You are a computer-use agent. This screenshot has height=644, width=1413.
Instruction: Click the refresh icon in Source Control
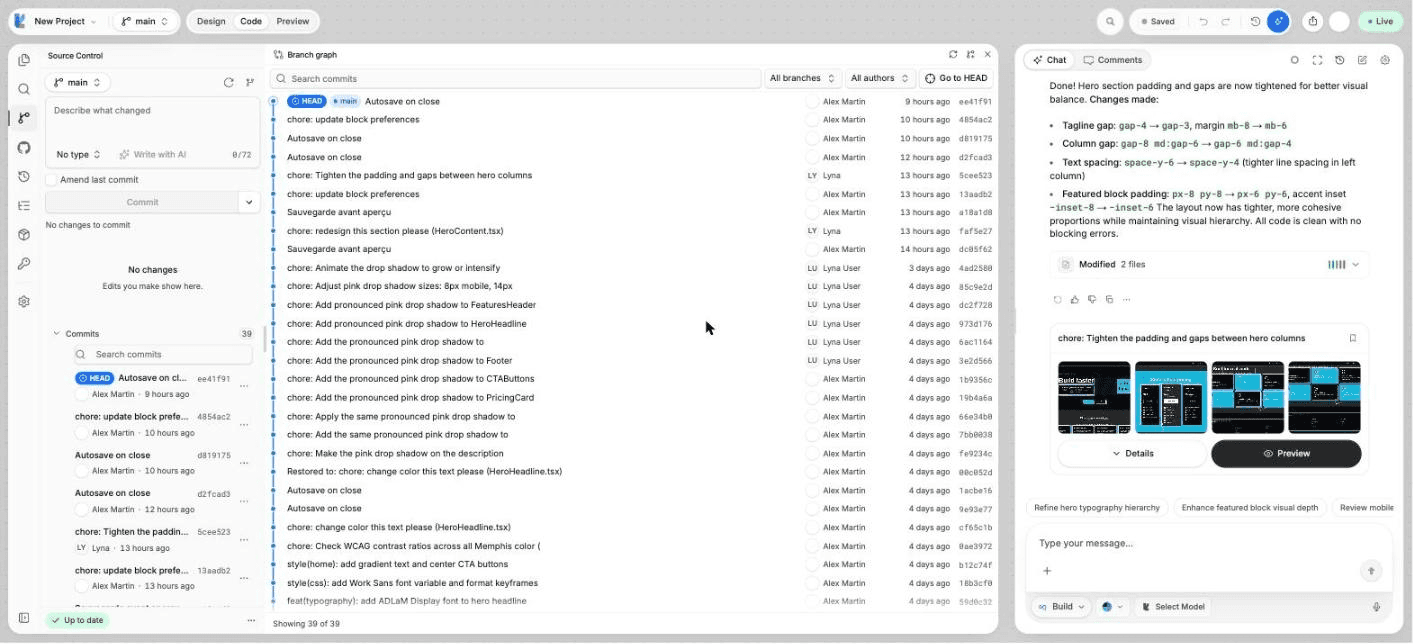point(229,83)
